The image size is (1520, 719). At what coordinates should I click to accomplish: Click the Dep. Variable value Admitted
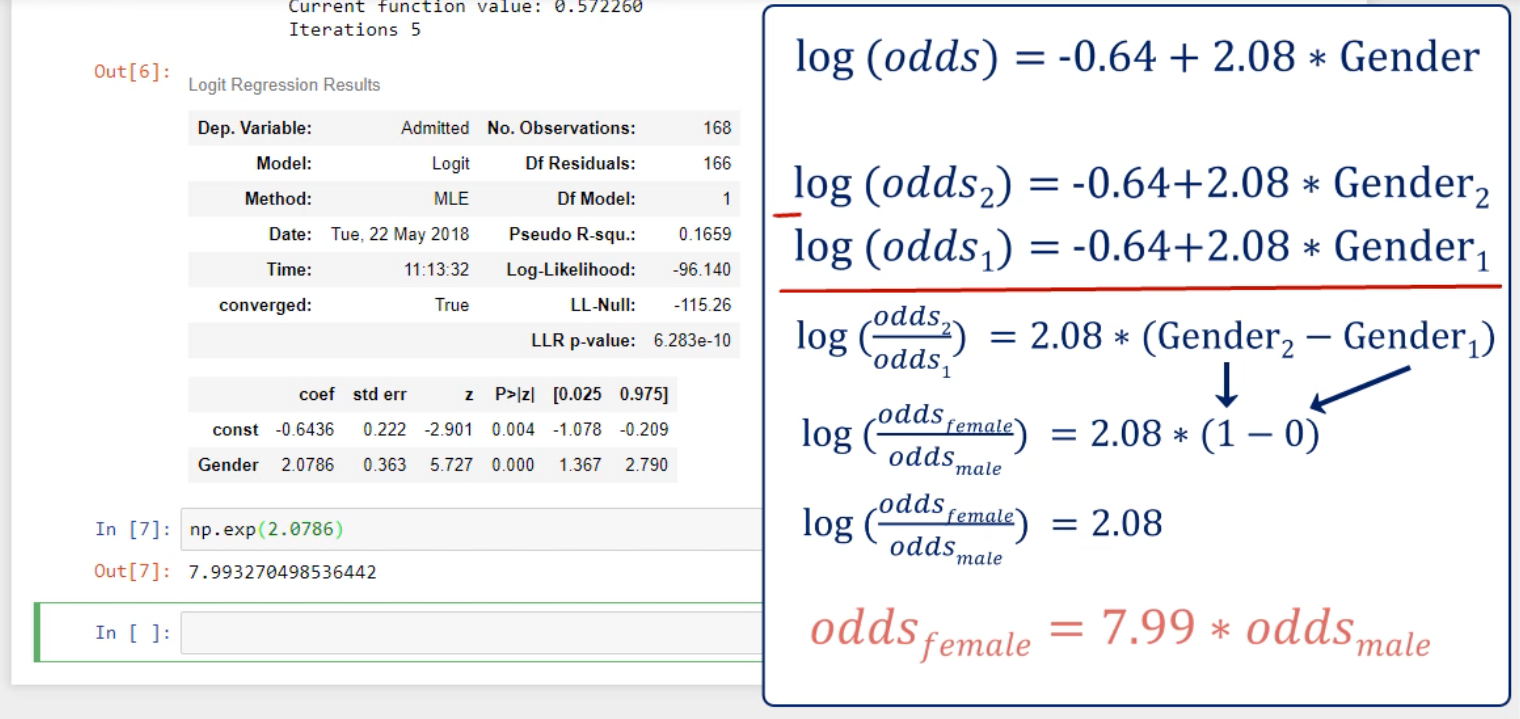coord(435,128)
